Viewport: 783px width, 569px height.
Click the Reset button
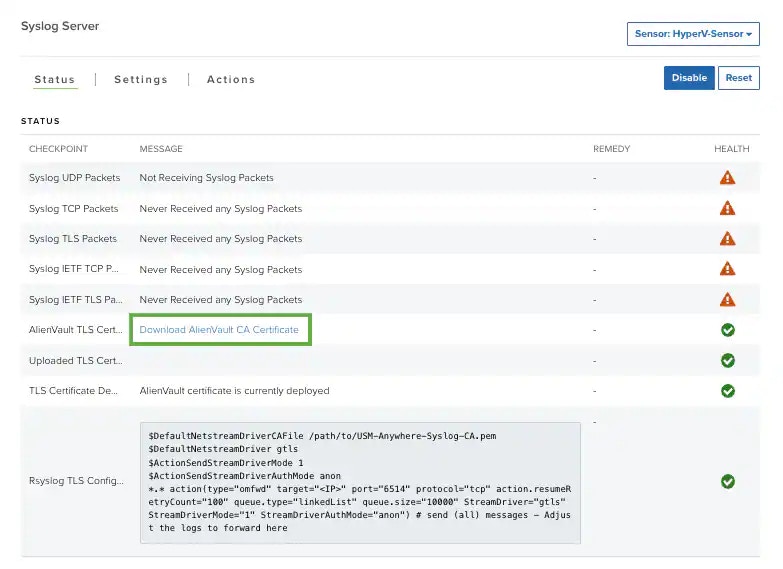click(x=739, y=78)
